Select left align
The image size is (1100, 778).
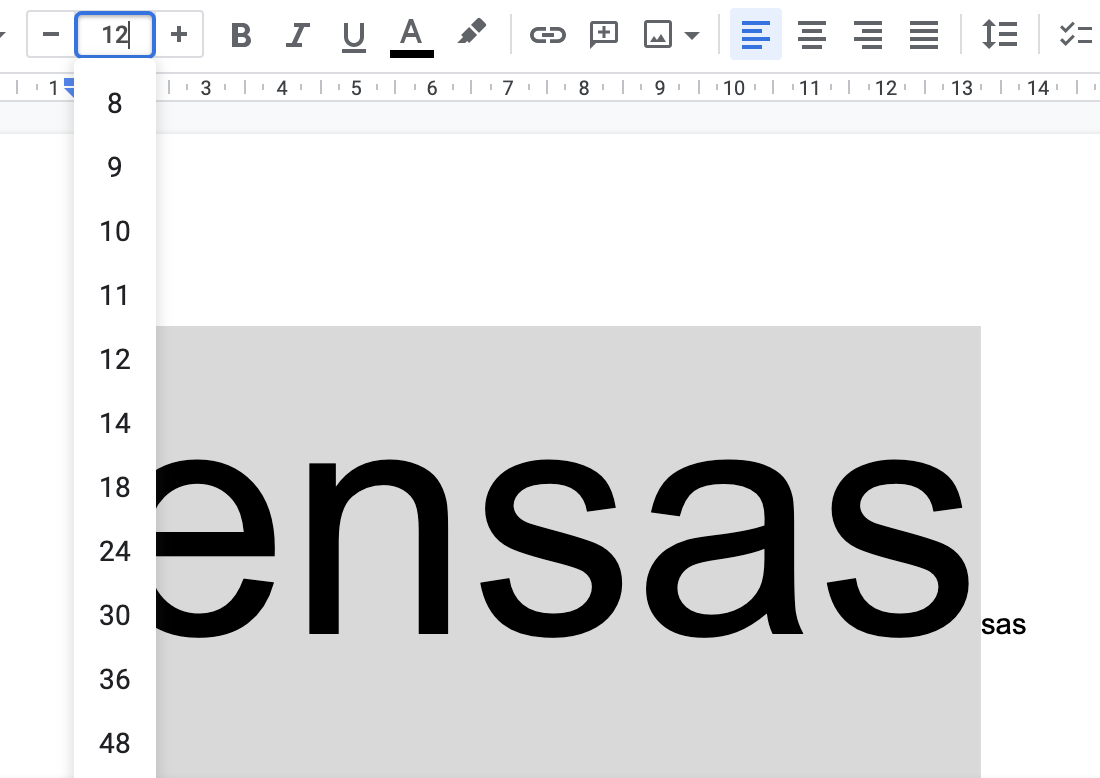coord(756,34)
